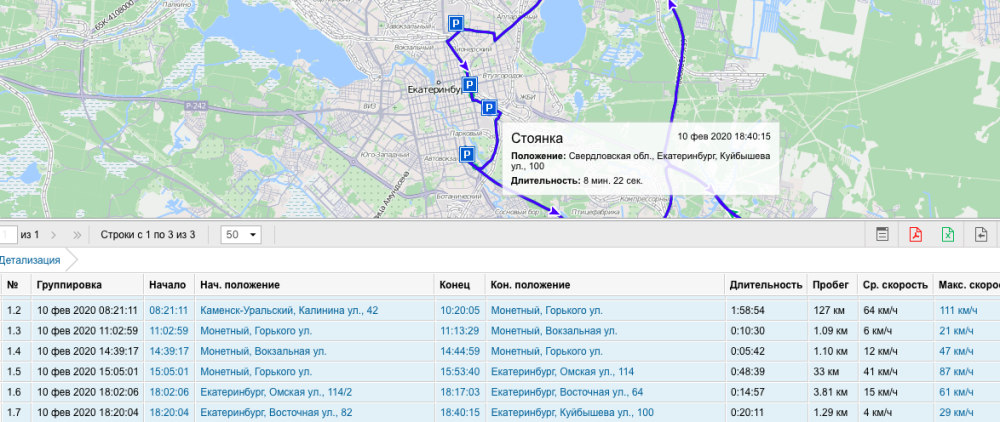The width and height of the screenshot is (1000, 422).
Task: Open start time link 08:21:11
Action: 168,310
